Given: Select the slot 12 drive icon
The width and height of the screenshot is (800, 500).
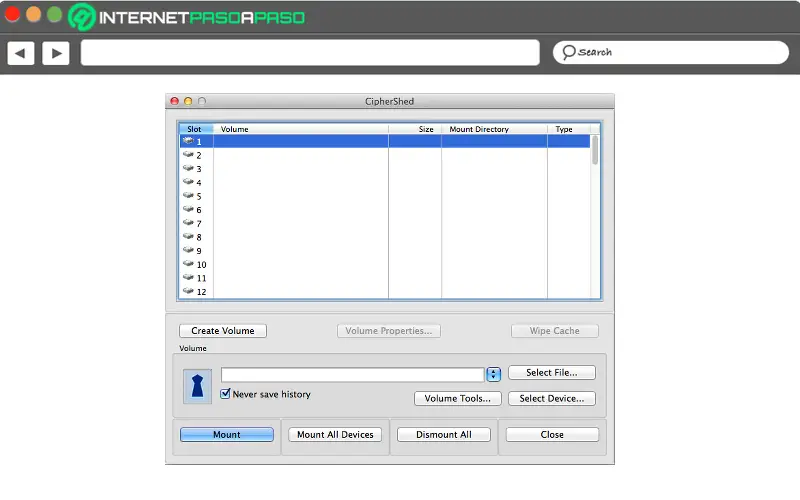Looking at the screenshot, I should [188, 291].
